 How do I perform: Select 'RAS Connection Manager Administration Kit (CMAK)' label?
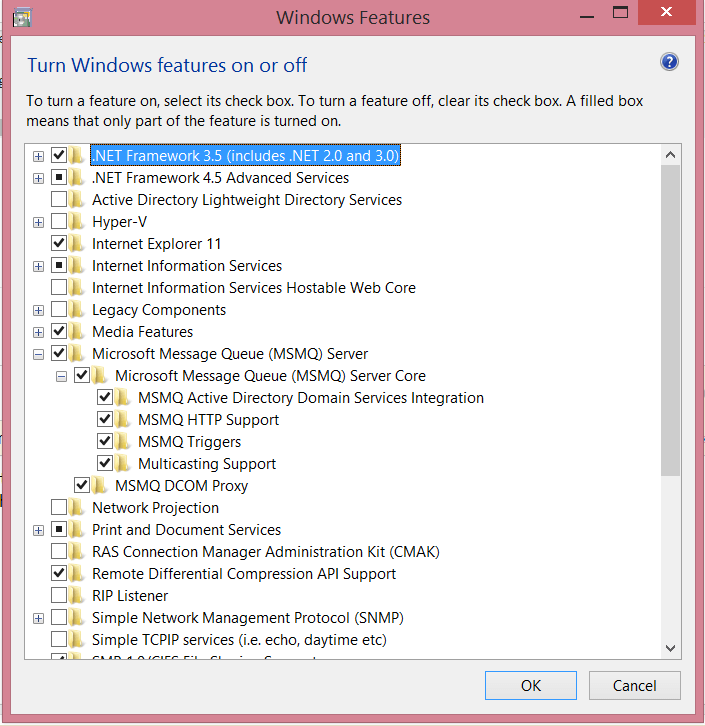point(266,552)
